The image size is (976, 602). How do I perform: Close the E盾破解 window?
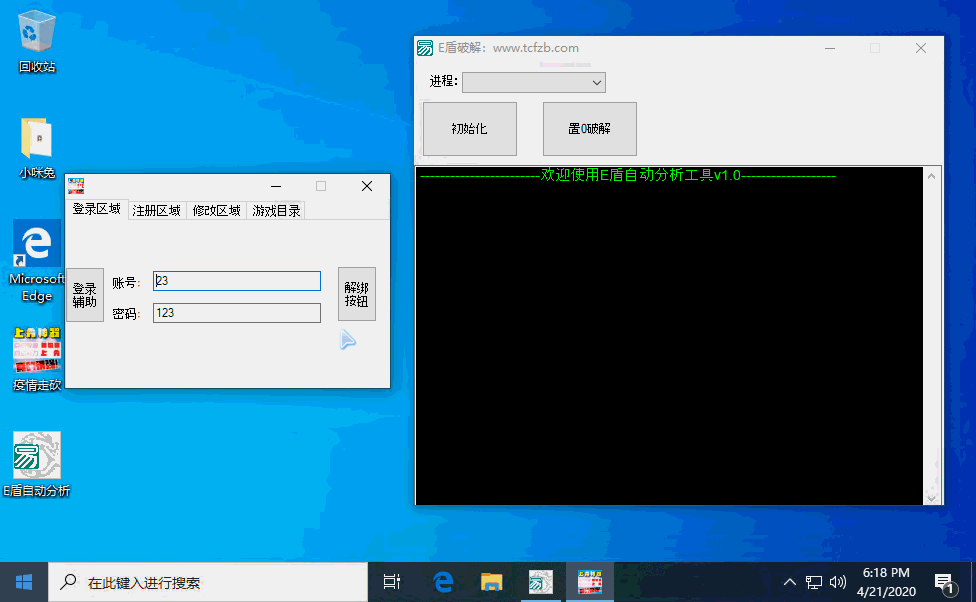[x=921, y=48]
